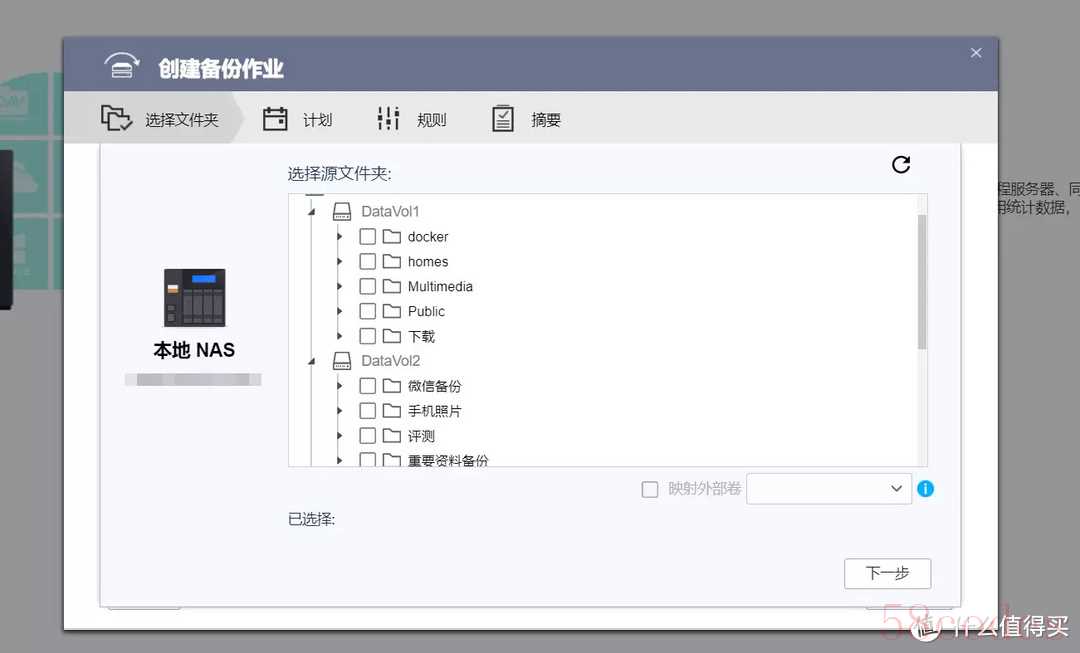Select the DataVol1 label
The image size is (1080, 653).
tap(390, 211)
